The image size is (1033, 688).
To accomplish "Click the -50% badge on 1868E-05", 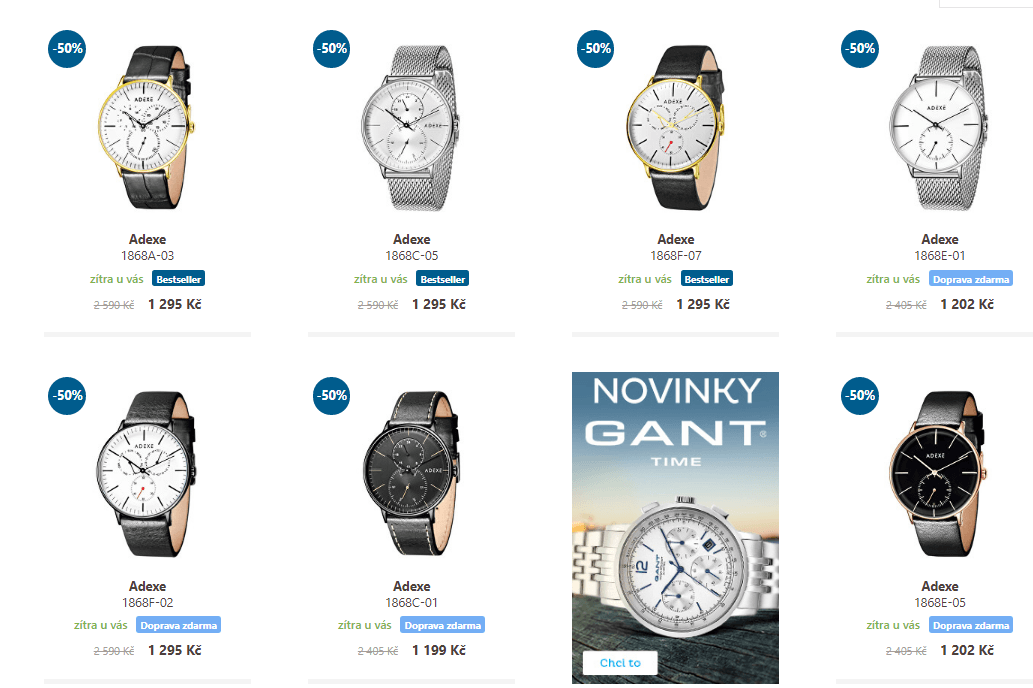I will tap(860, 395).
